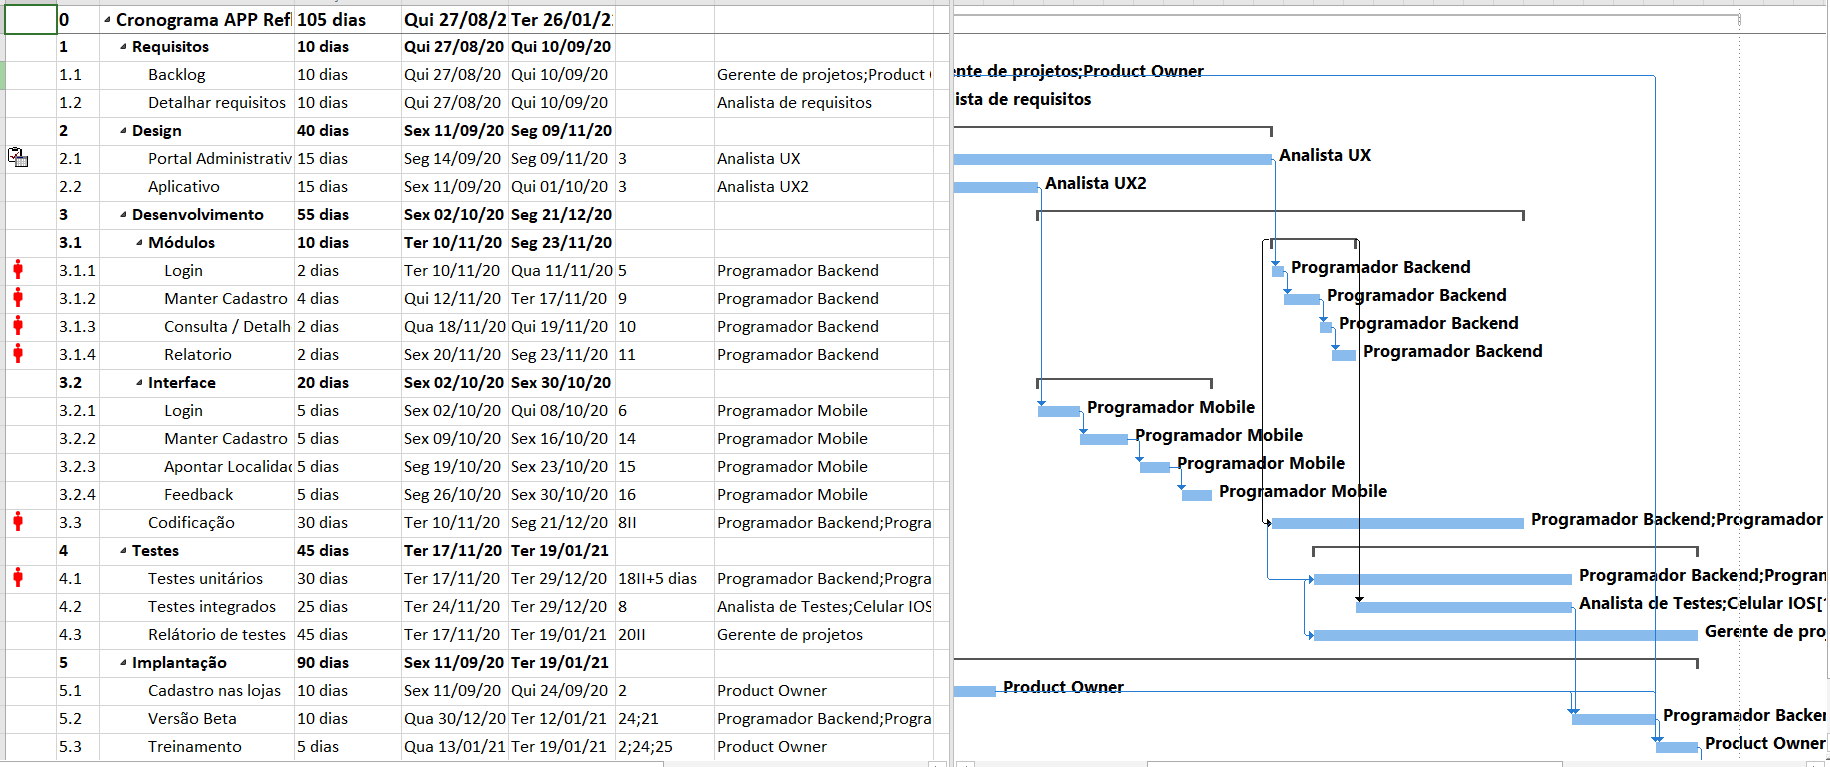Select the Treinamento task name cell
The image size is (1830, 767).
click(x=197, y=747)
